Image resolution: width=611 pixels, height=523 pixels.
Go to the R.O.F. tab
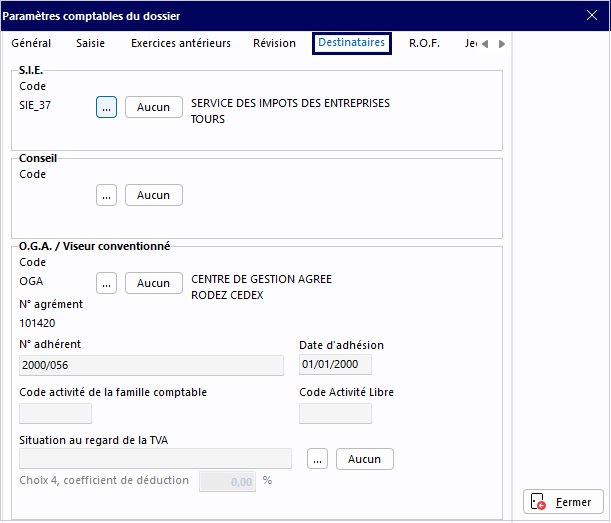pos(424,43)
